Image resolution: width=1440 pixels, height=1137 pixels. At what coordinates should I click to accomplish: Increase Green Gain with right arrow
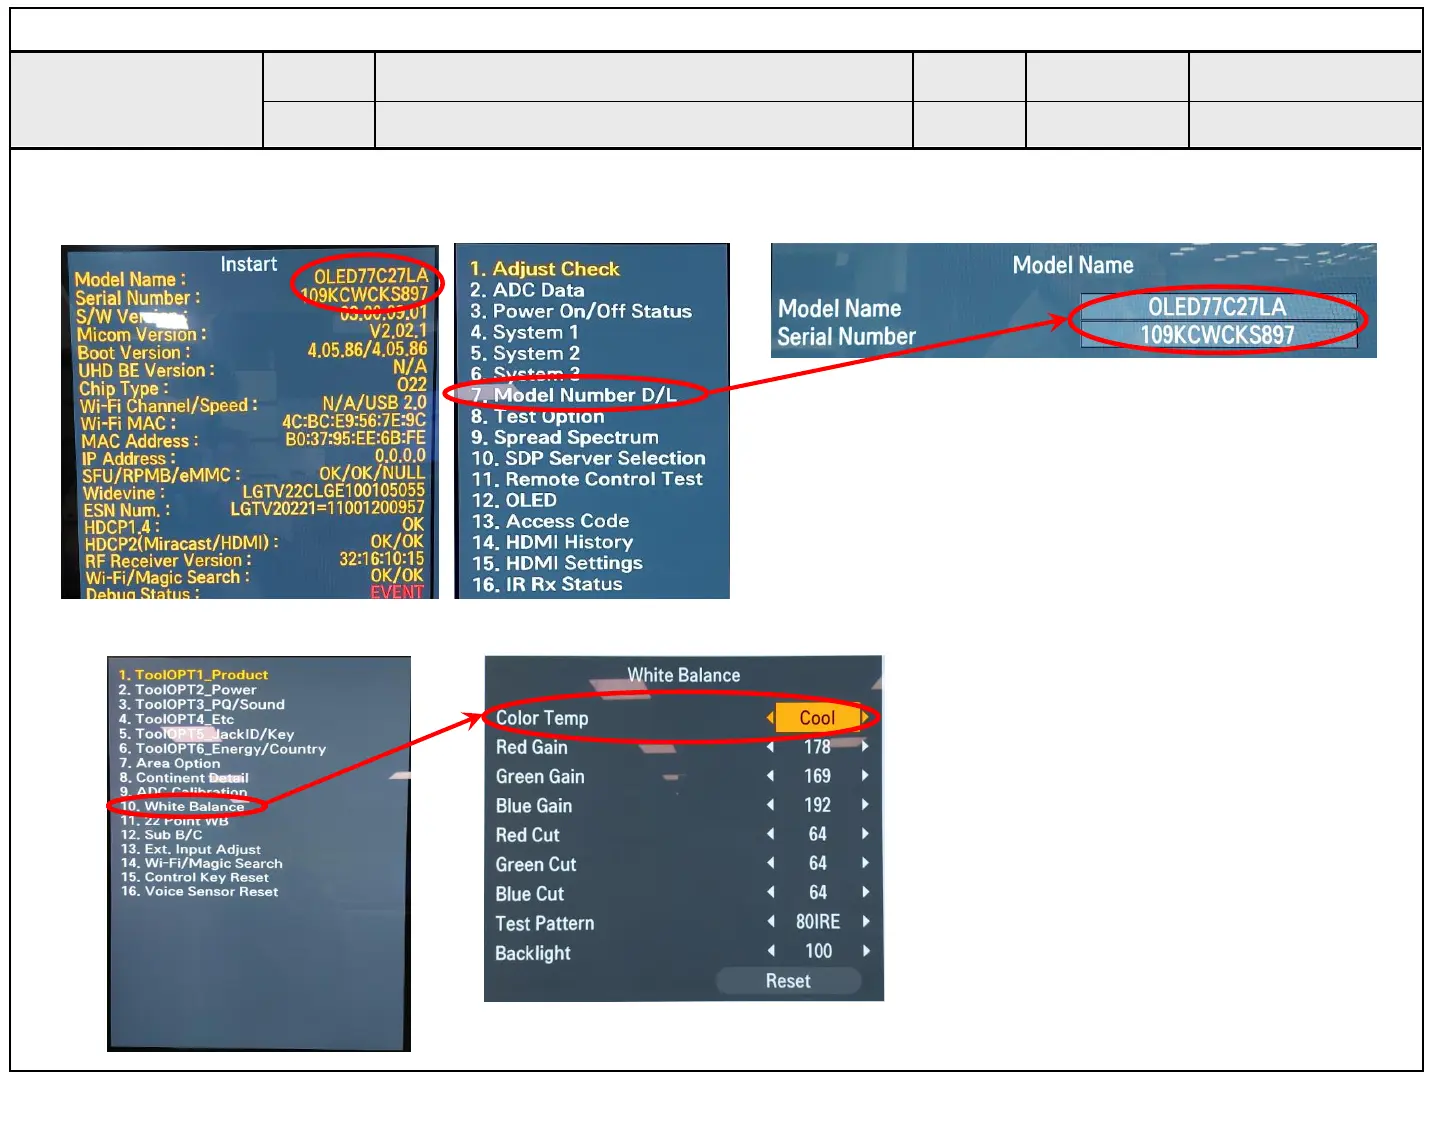(x=865, y=775)
